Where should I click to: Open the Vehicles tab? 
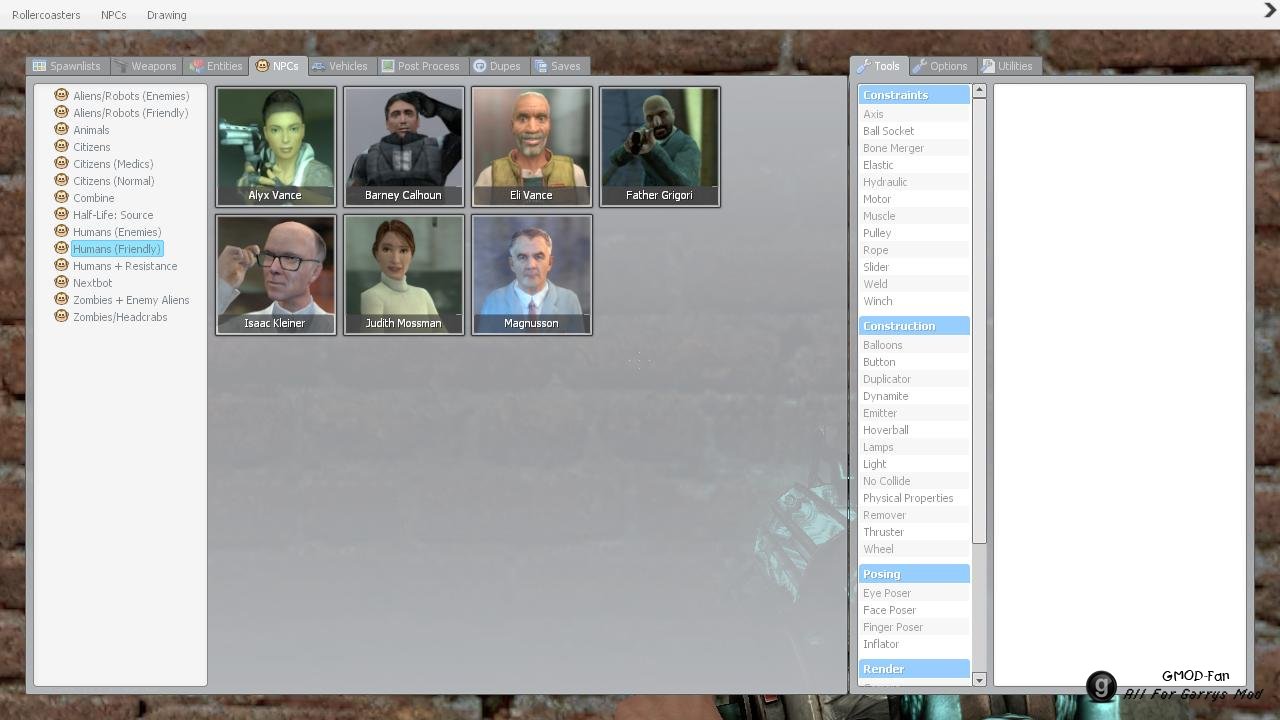[x=340, y=66]
